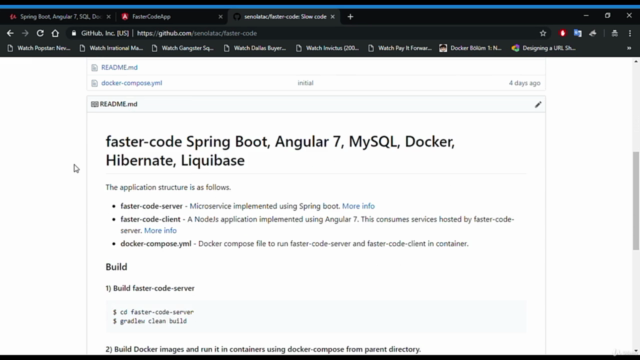
Task: Click the scrollbar up arrow
Action: pyautogui.click(x=636, y=61)
